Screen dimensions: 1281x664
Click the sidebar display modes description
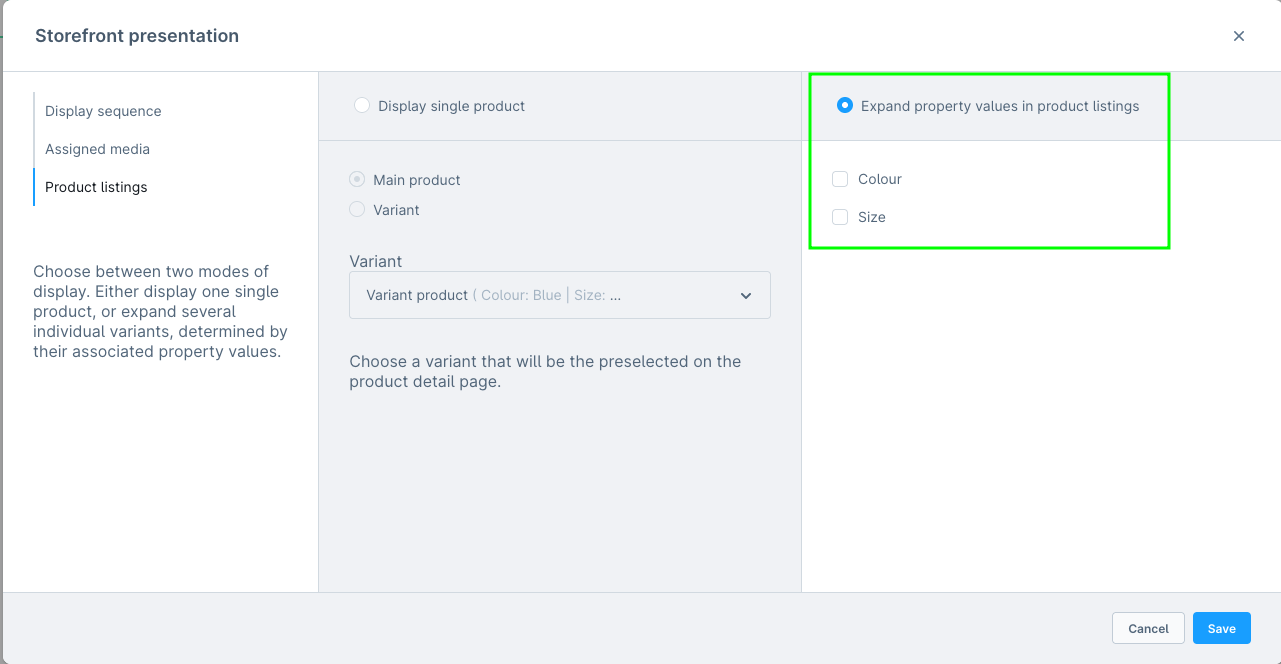tap(160, 311)
